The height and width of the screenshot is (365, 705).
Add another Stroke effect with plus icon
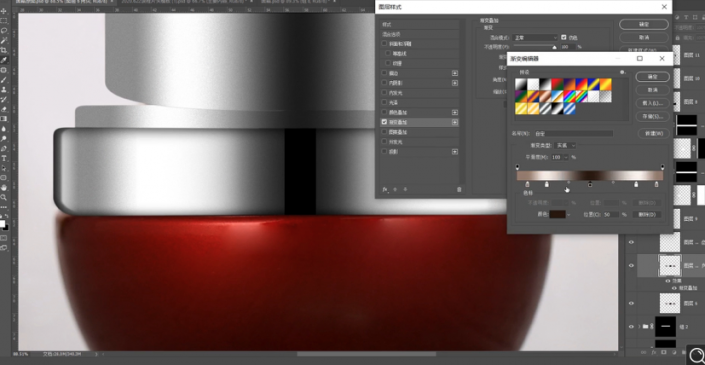455,73
